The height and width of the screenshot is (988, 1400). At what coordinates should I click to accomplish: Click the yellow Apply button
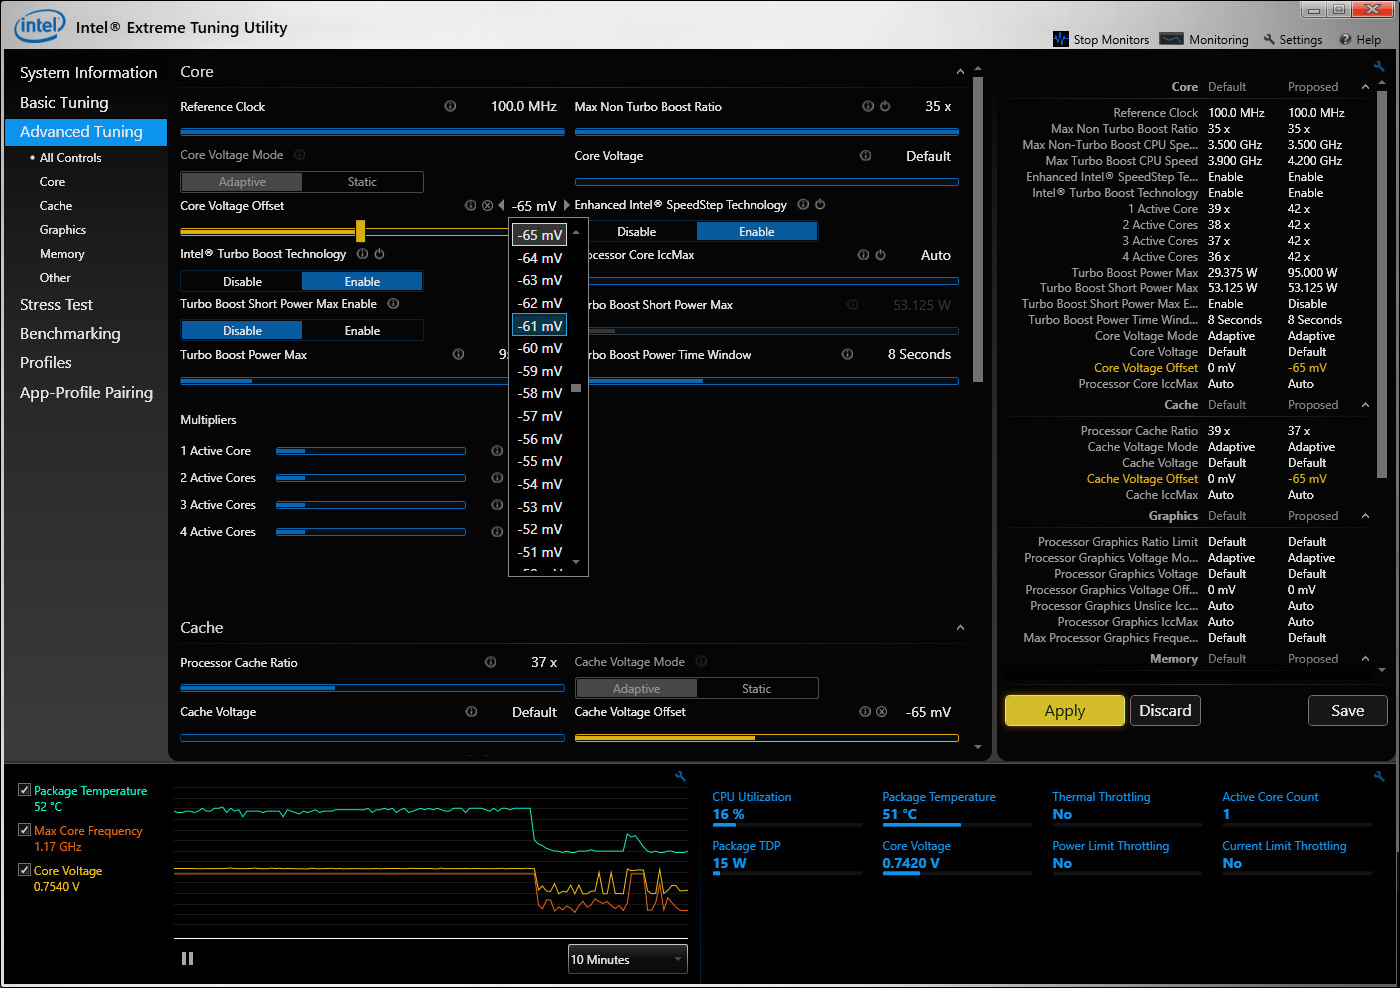point(1065,710)
